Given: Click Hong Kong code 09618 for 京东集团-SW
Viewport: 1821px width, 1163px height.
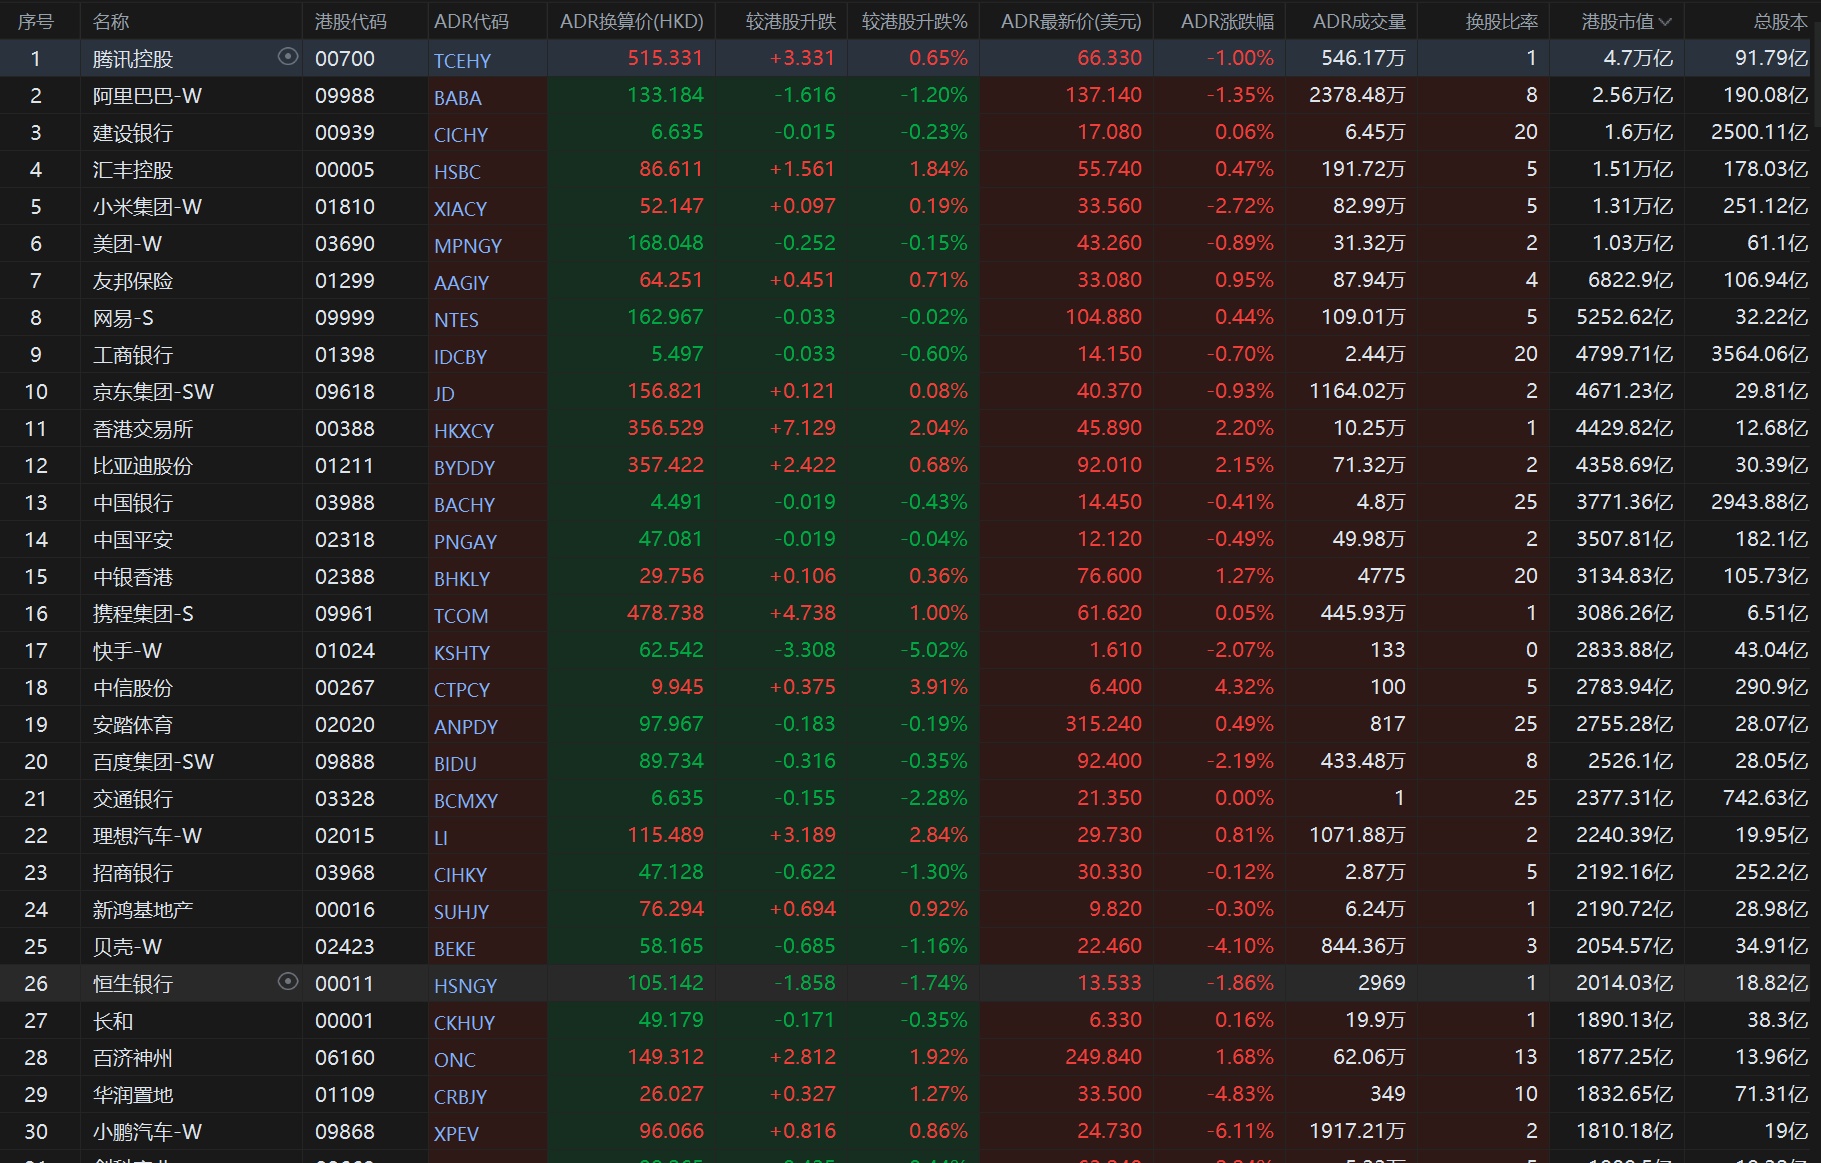Looking at the screenshot, I should click(x=344, y=392).
